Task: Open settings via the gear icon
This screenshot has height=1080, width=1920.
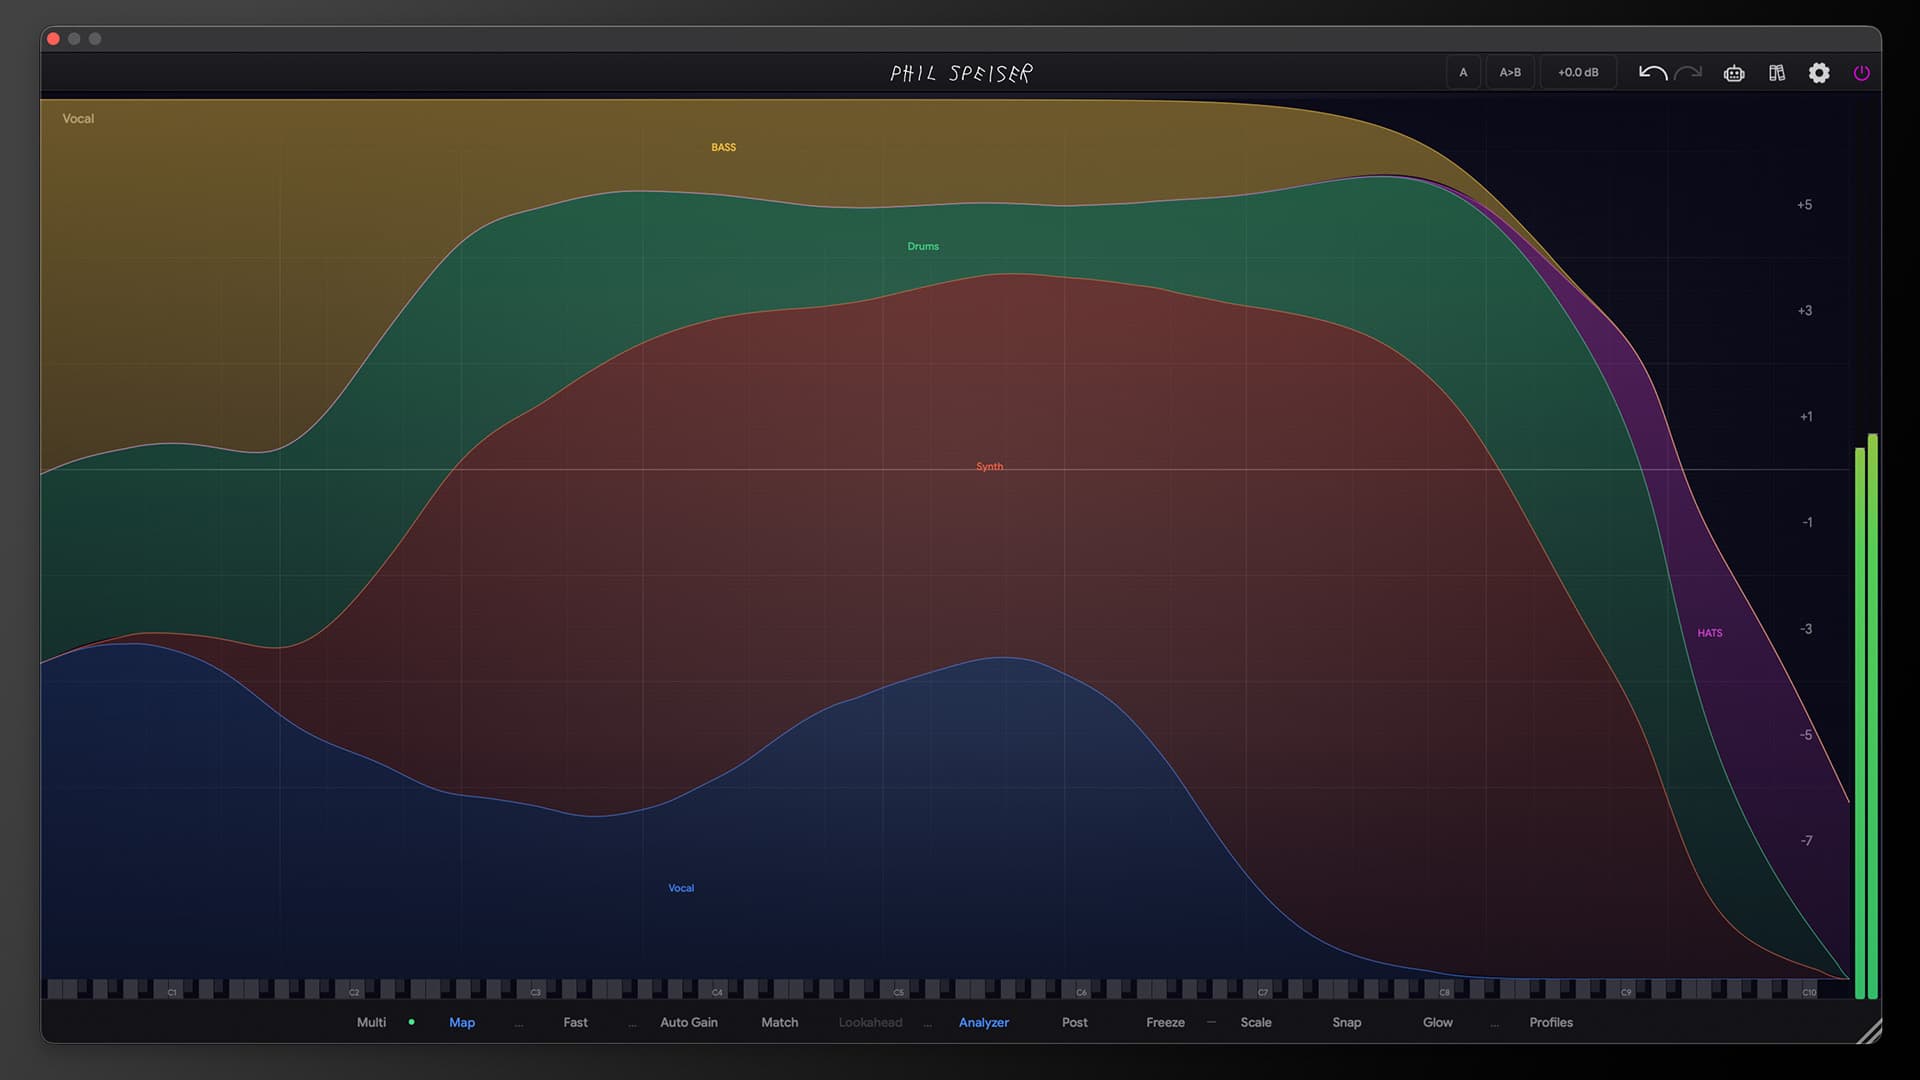Action: tap(1819, 73)
